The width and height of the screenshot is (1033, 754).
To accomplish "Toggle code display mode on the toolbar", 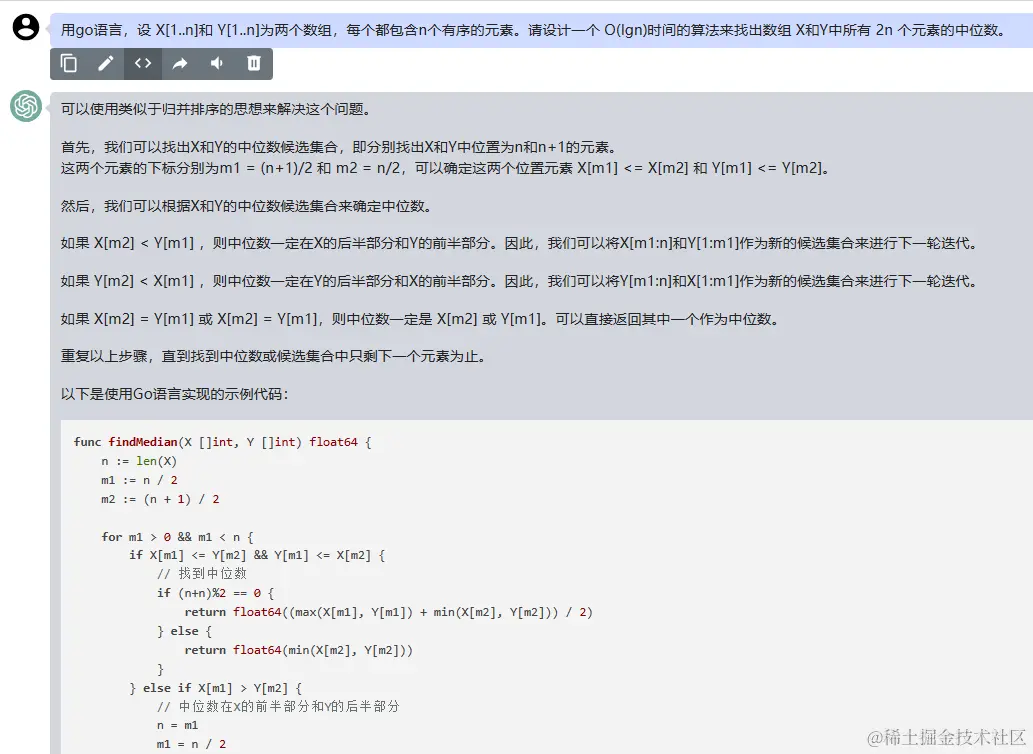I will pos(142,63).
